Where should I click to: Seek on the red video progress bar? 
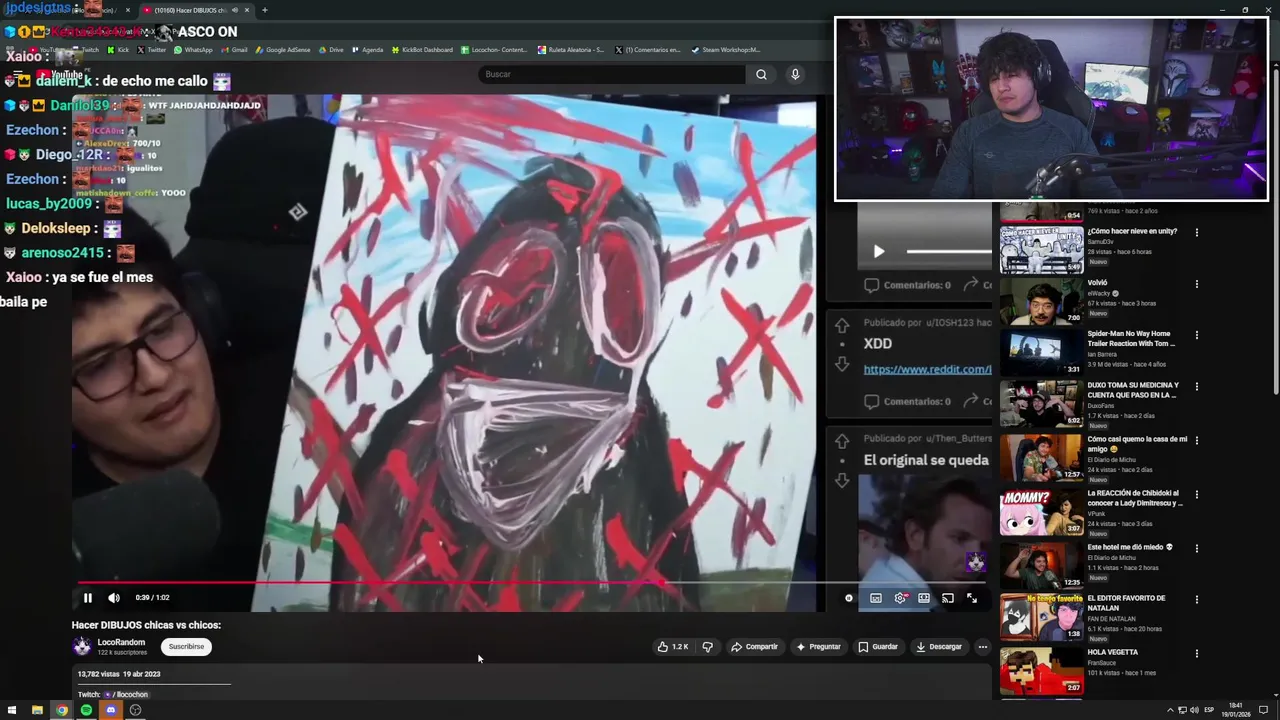tap(532, 582)
